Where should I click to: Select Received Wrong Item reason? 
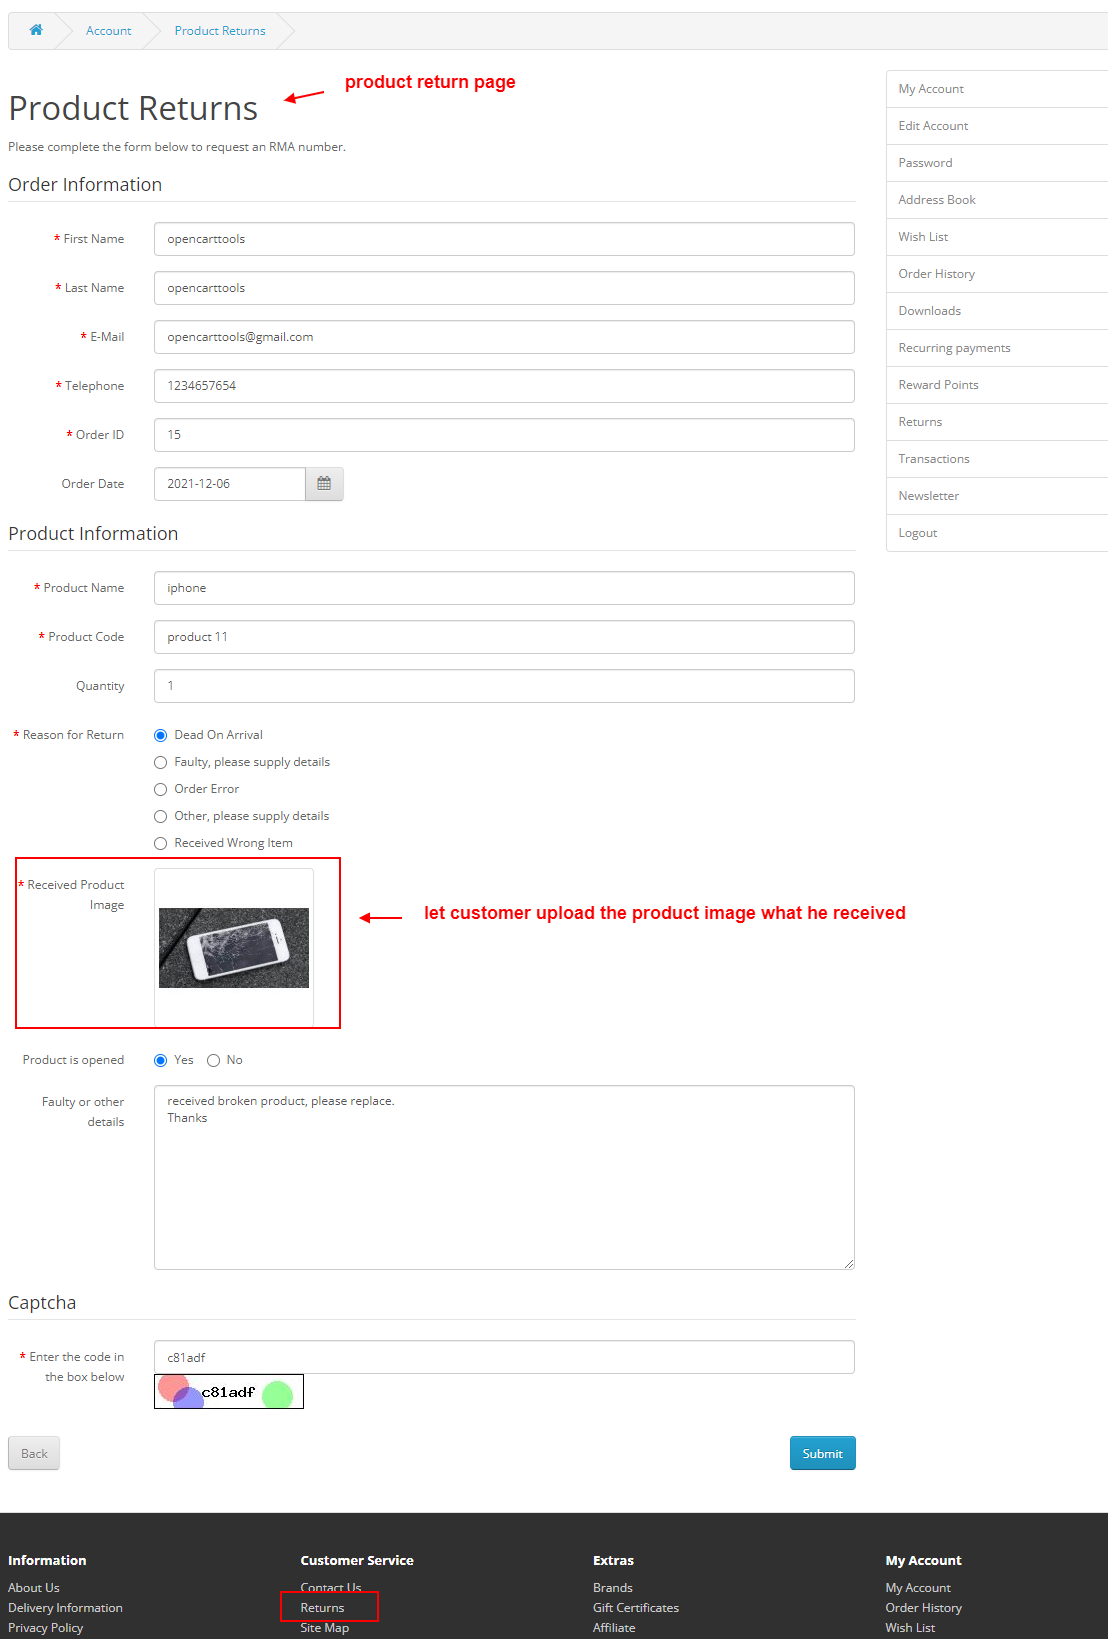[x=160, y=843]
